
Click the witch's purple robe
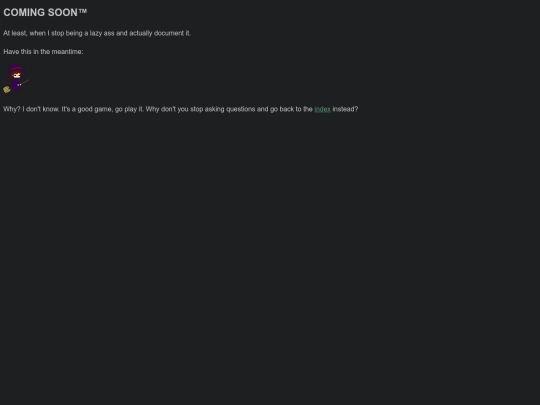[x=16, y=84]
